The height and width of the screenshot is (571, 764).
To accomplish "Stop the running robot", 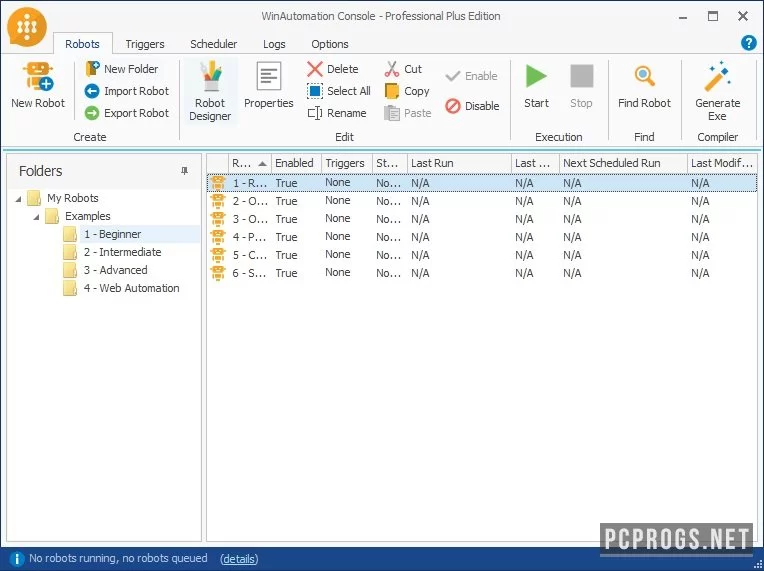I will (x=581, y=85).
